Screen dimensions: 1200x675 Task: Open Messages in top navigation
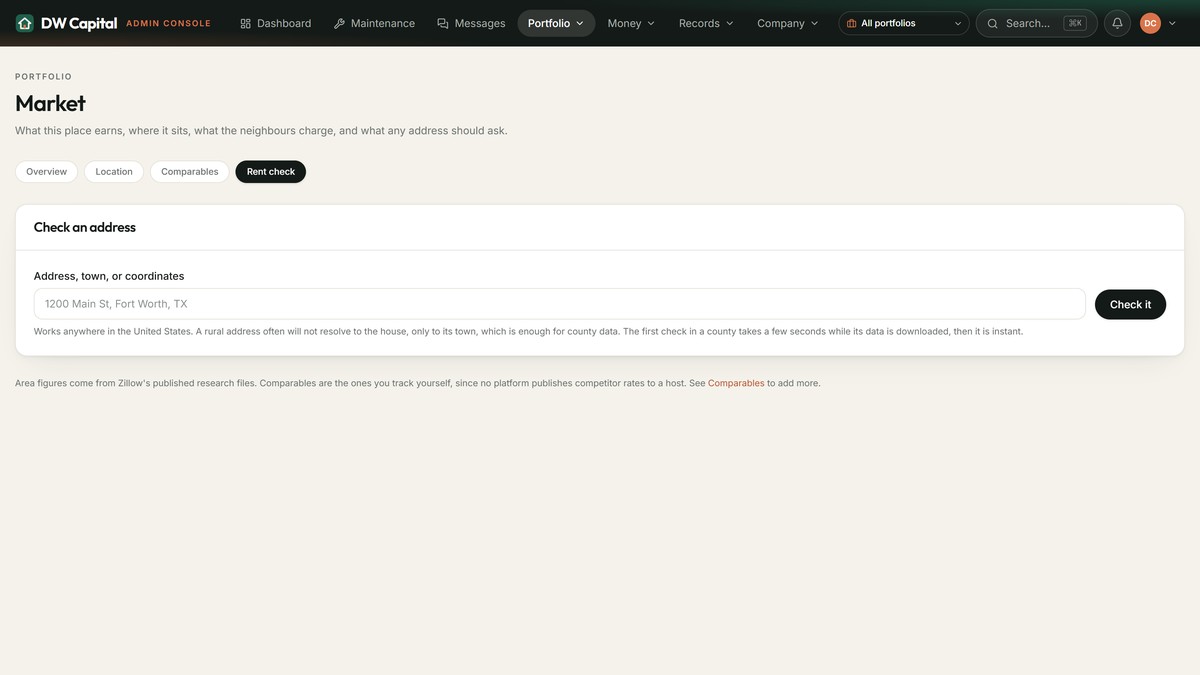click(x=471, y=23)
